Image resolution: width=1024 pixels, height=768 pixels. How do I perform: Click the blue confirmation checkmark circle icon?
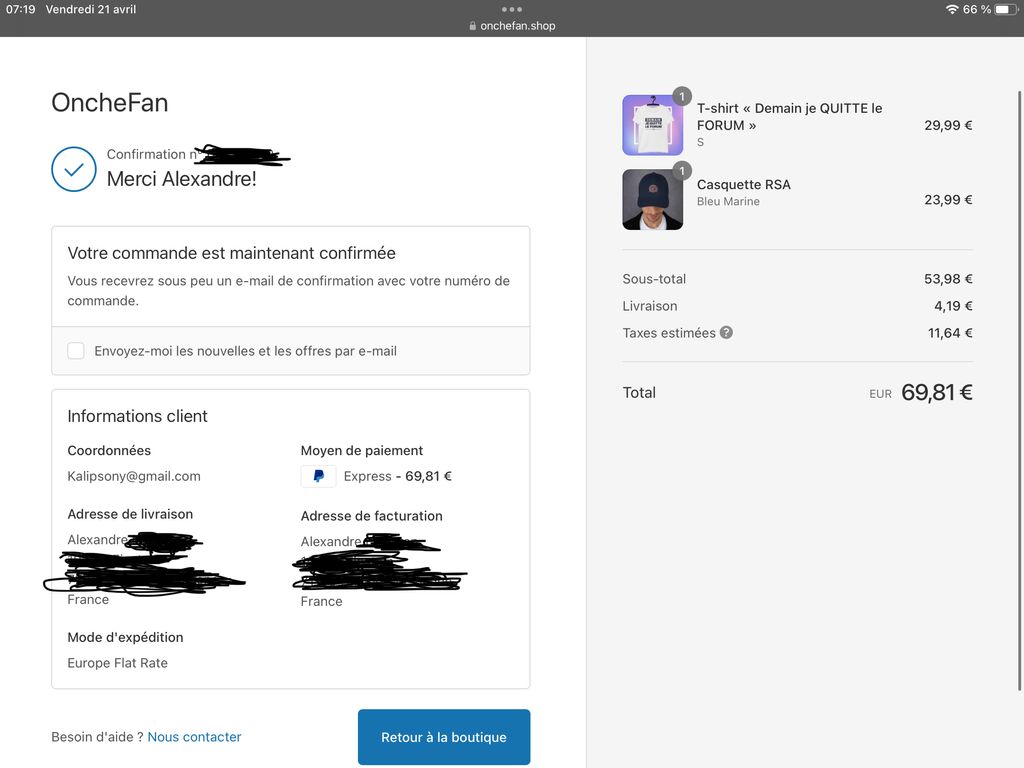pyautogui.click(x=74, y=169)
